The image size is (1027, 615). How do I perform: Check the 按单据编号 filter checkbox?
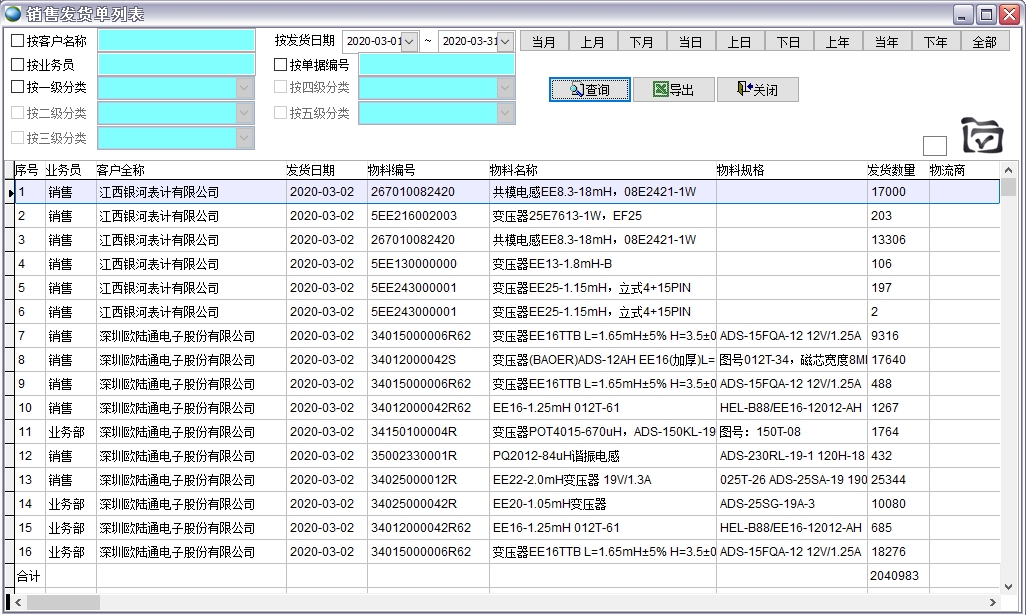coord(281,65)
